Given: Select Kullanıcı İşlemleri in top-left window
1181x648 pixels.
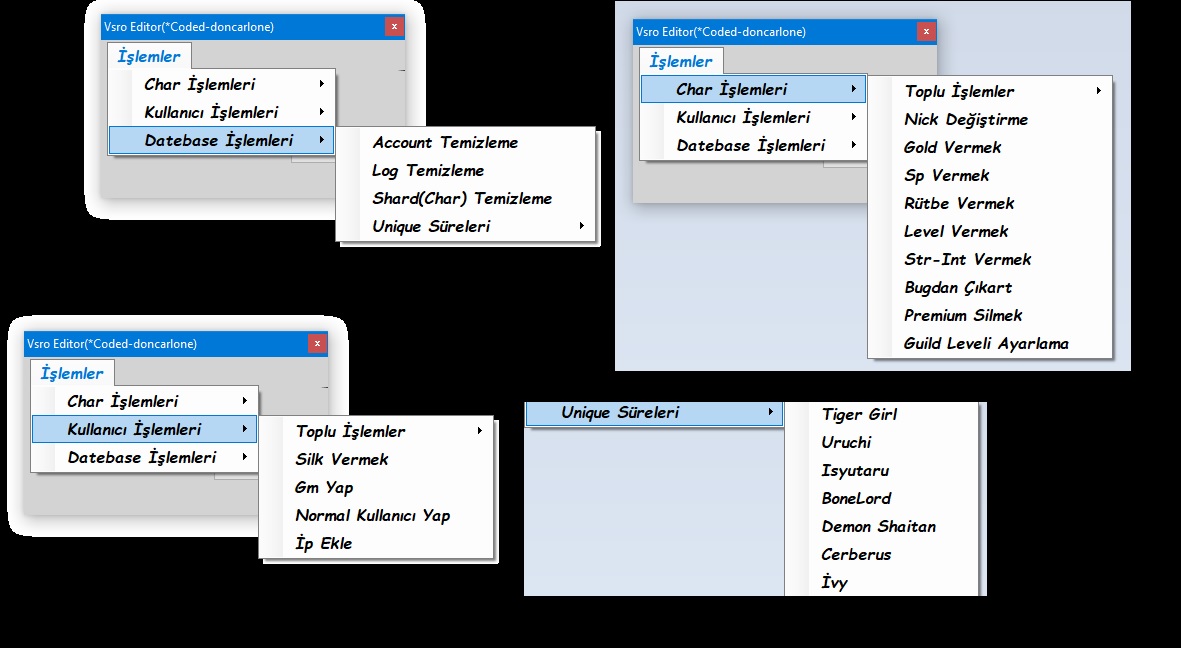Looking at the screenshot, I should 221,112.
